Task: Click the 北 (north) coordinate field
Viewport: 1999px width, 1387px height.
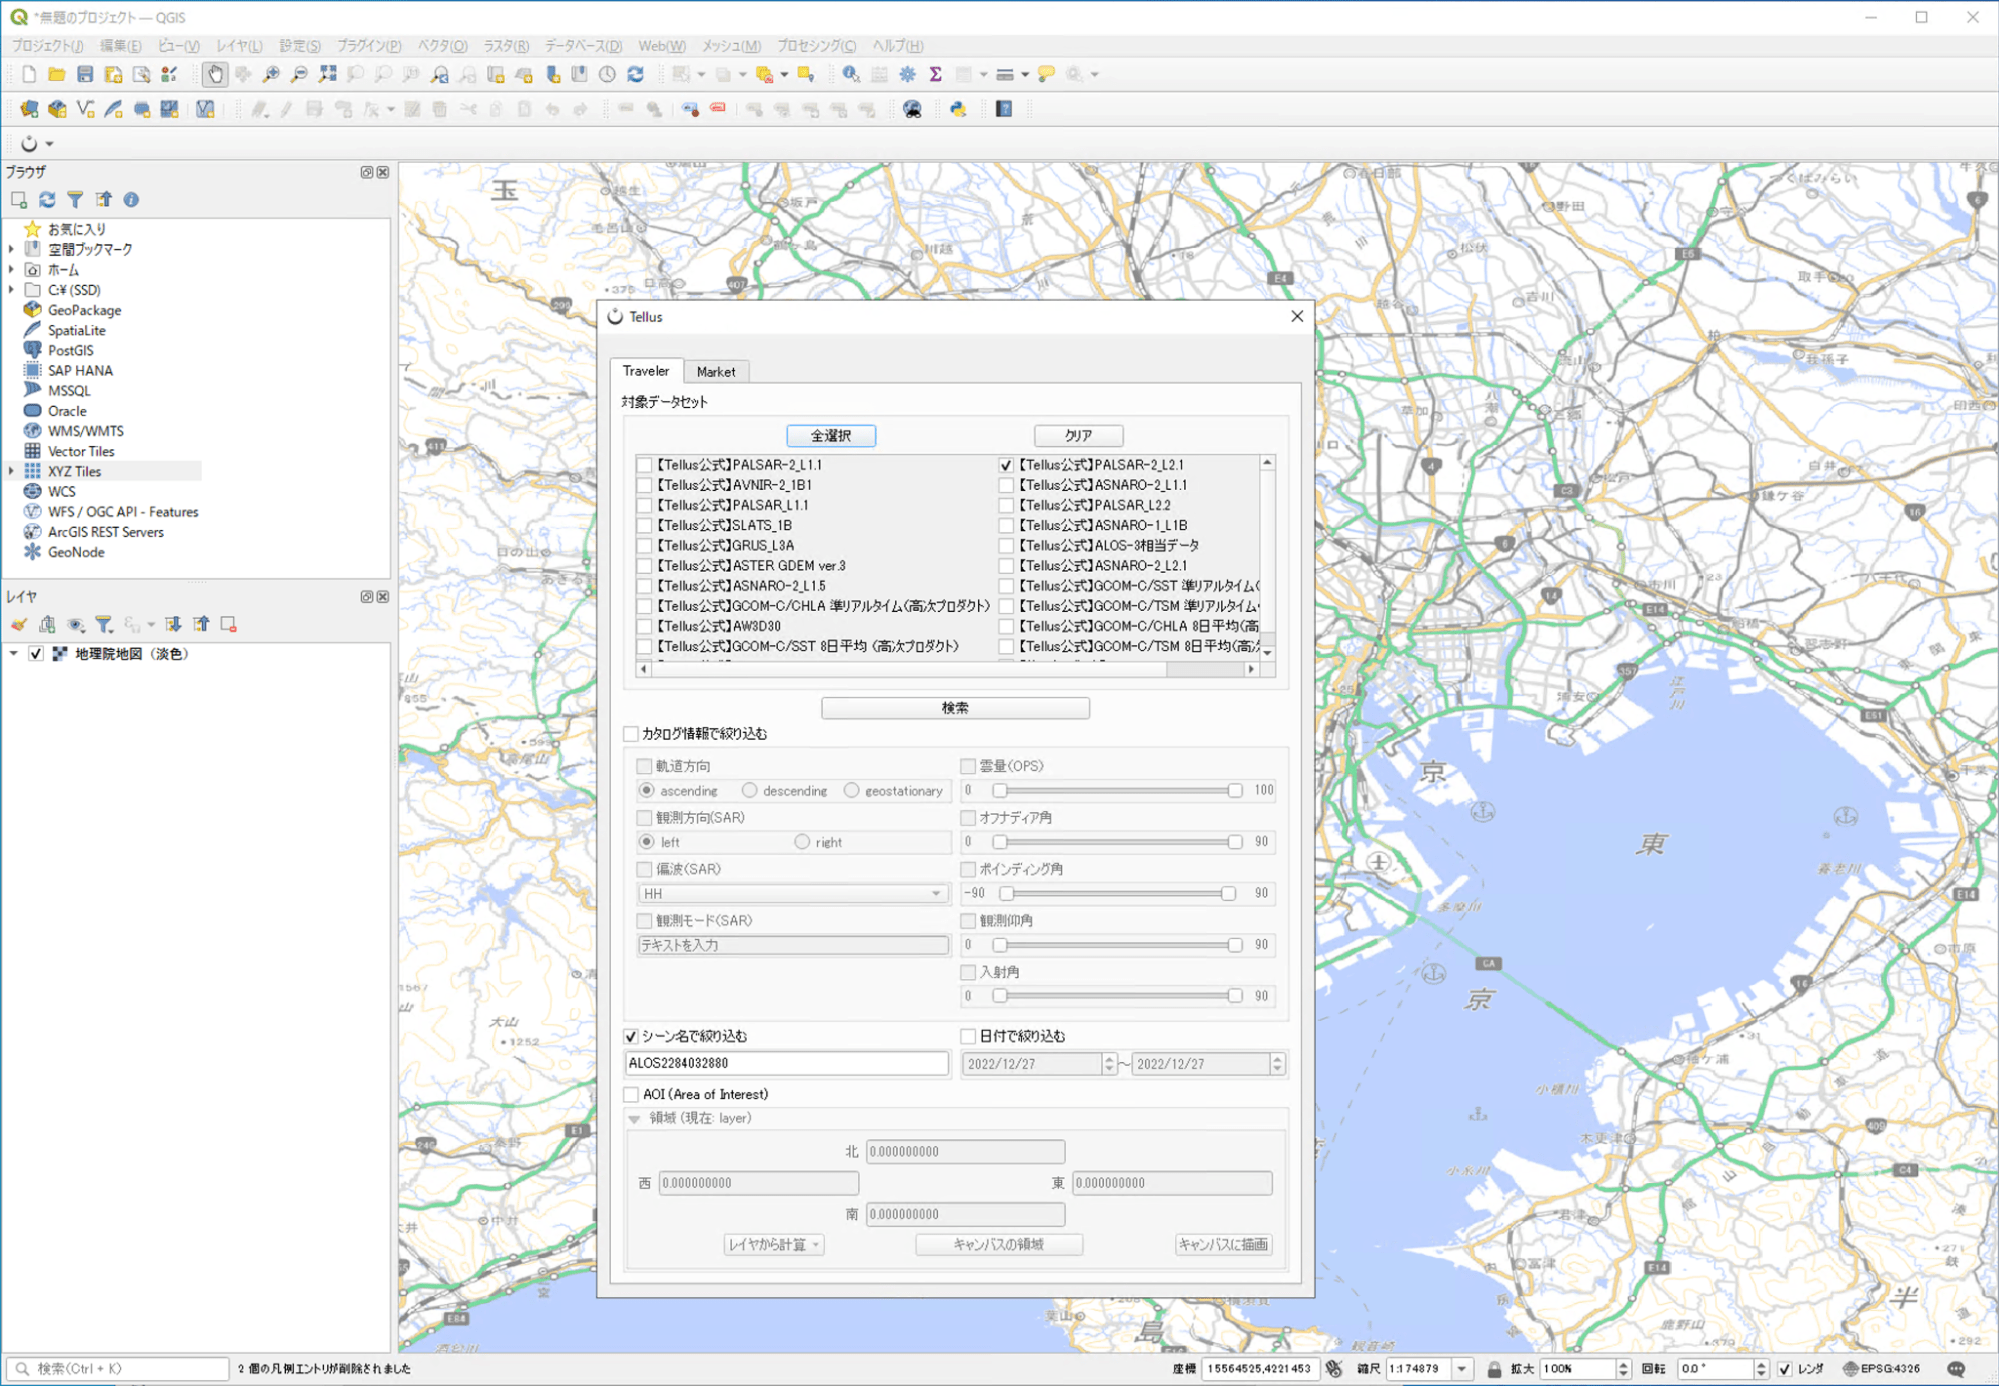Action: [965, 1152]
